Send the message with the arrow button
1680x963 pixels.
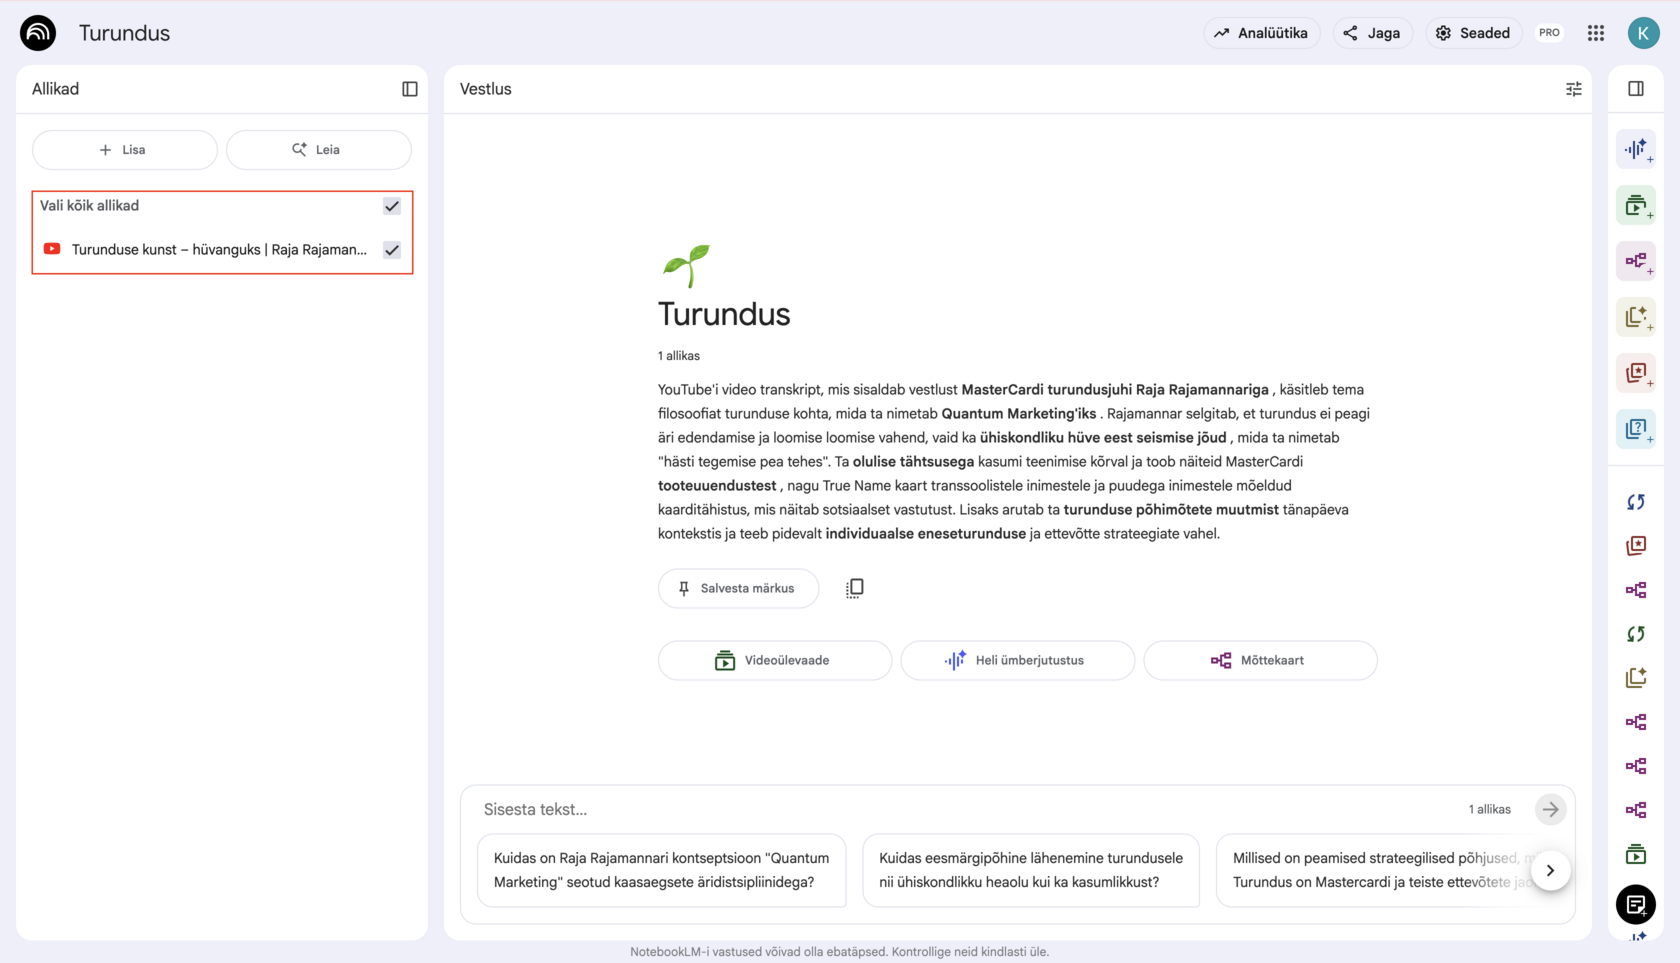tap(1550, 809)
